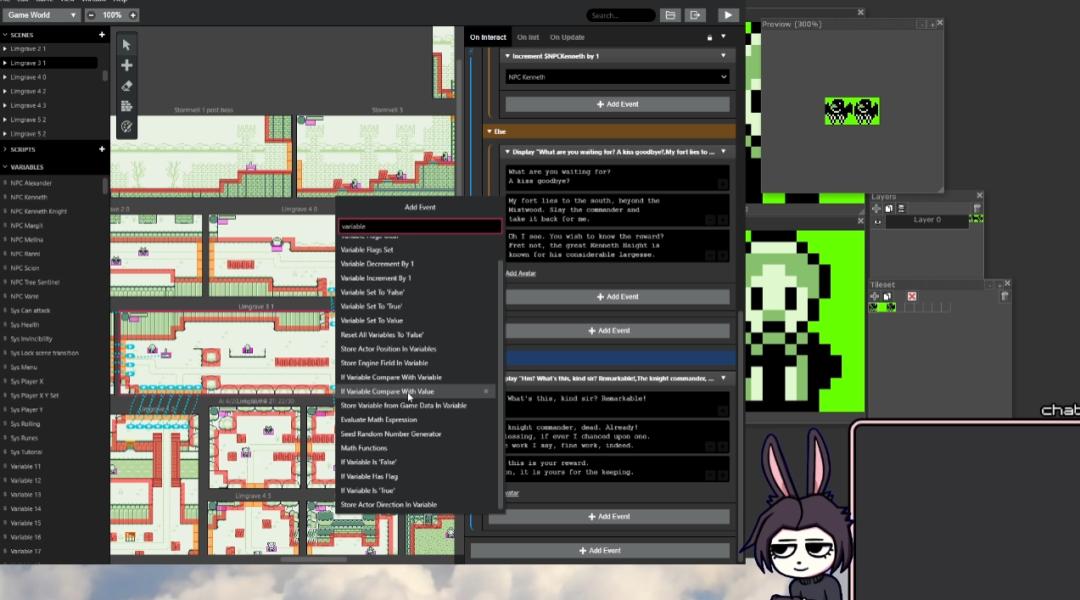The width and height of the screenshot is (1080, 600).
Task: Switch to the On Init tab
Action: point(528,37)
